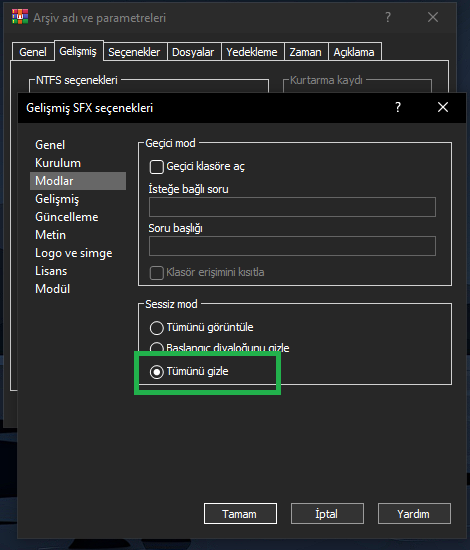This screenshot has width=470, height=550.
Task: Select the Tümünü gizle radio option
Action: click(x=156, y=372)
